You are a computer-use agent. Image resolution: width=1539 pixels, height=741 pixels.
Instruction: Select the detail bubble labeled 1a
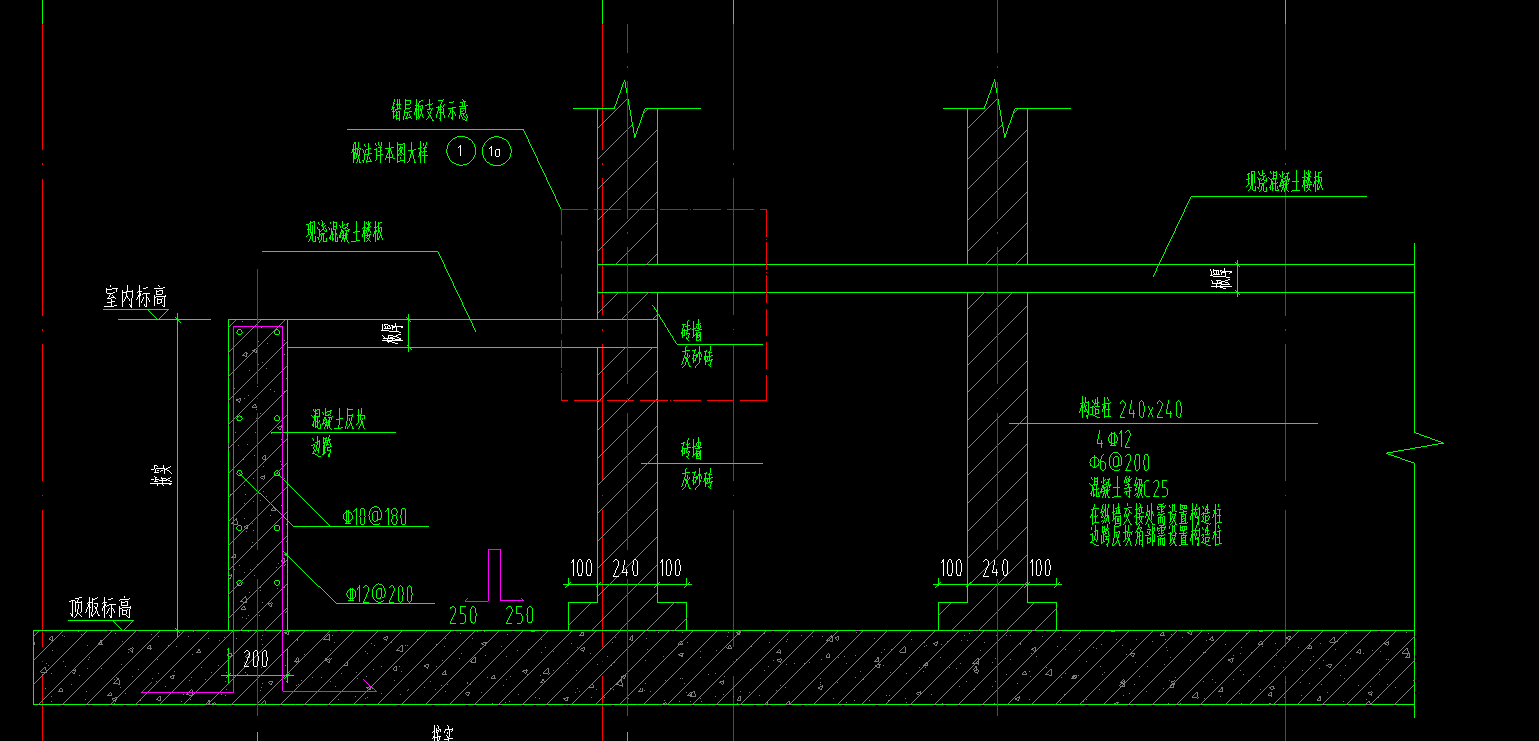point(496,152)
